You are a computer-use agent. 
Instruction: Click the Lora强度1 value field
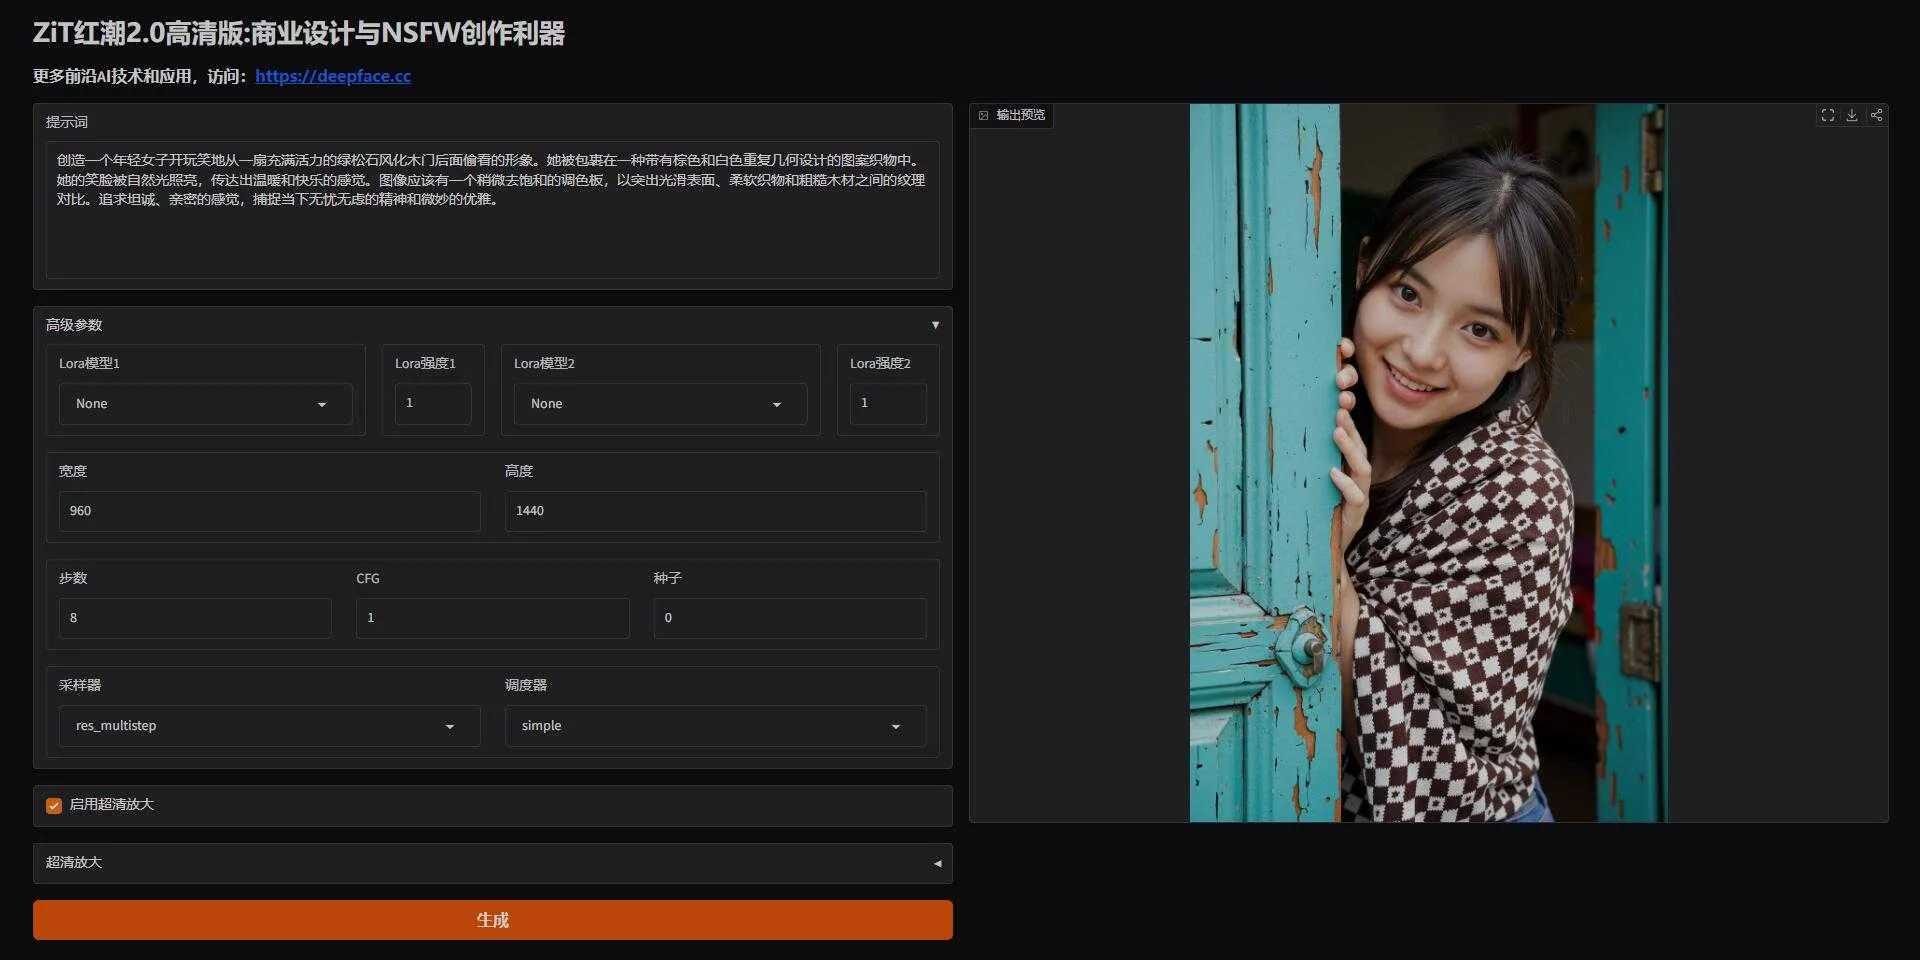point(433,403)
